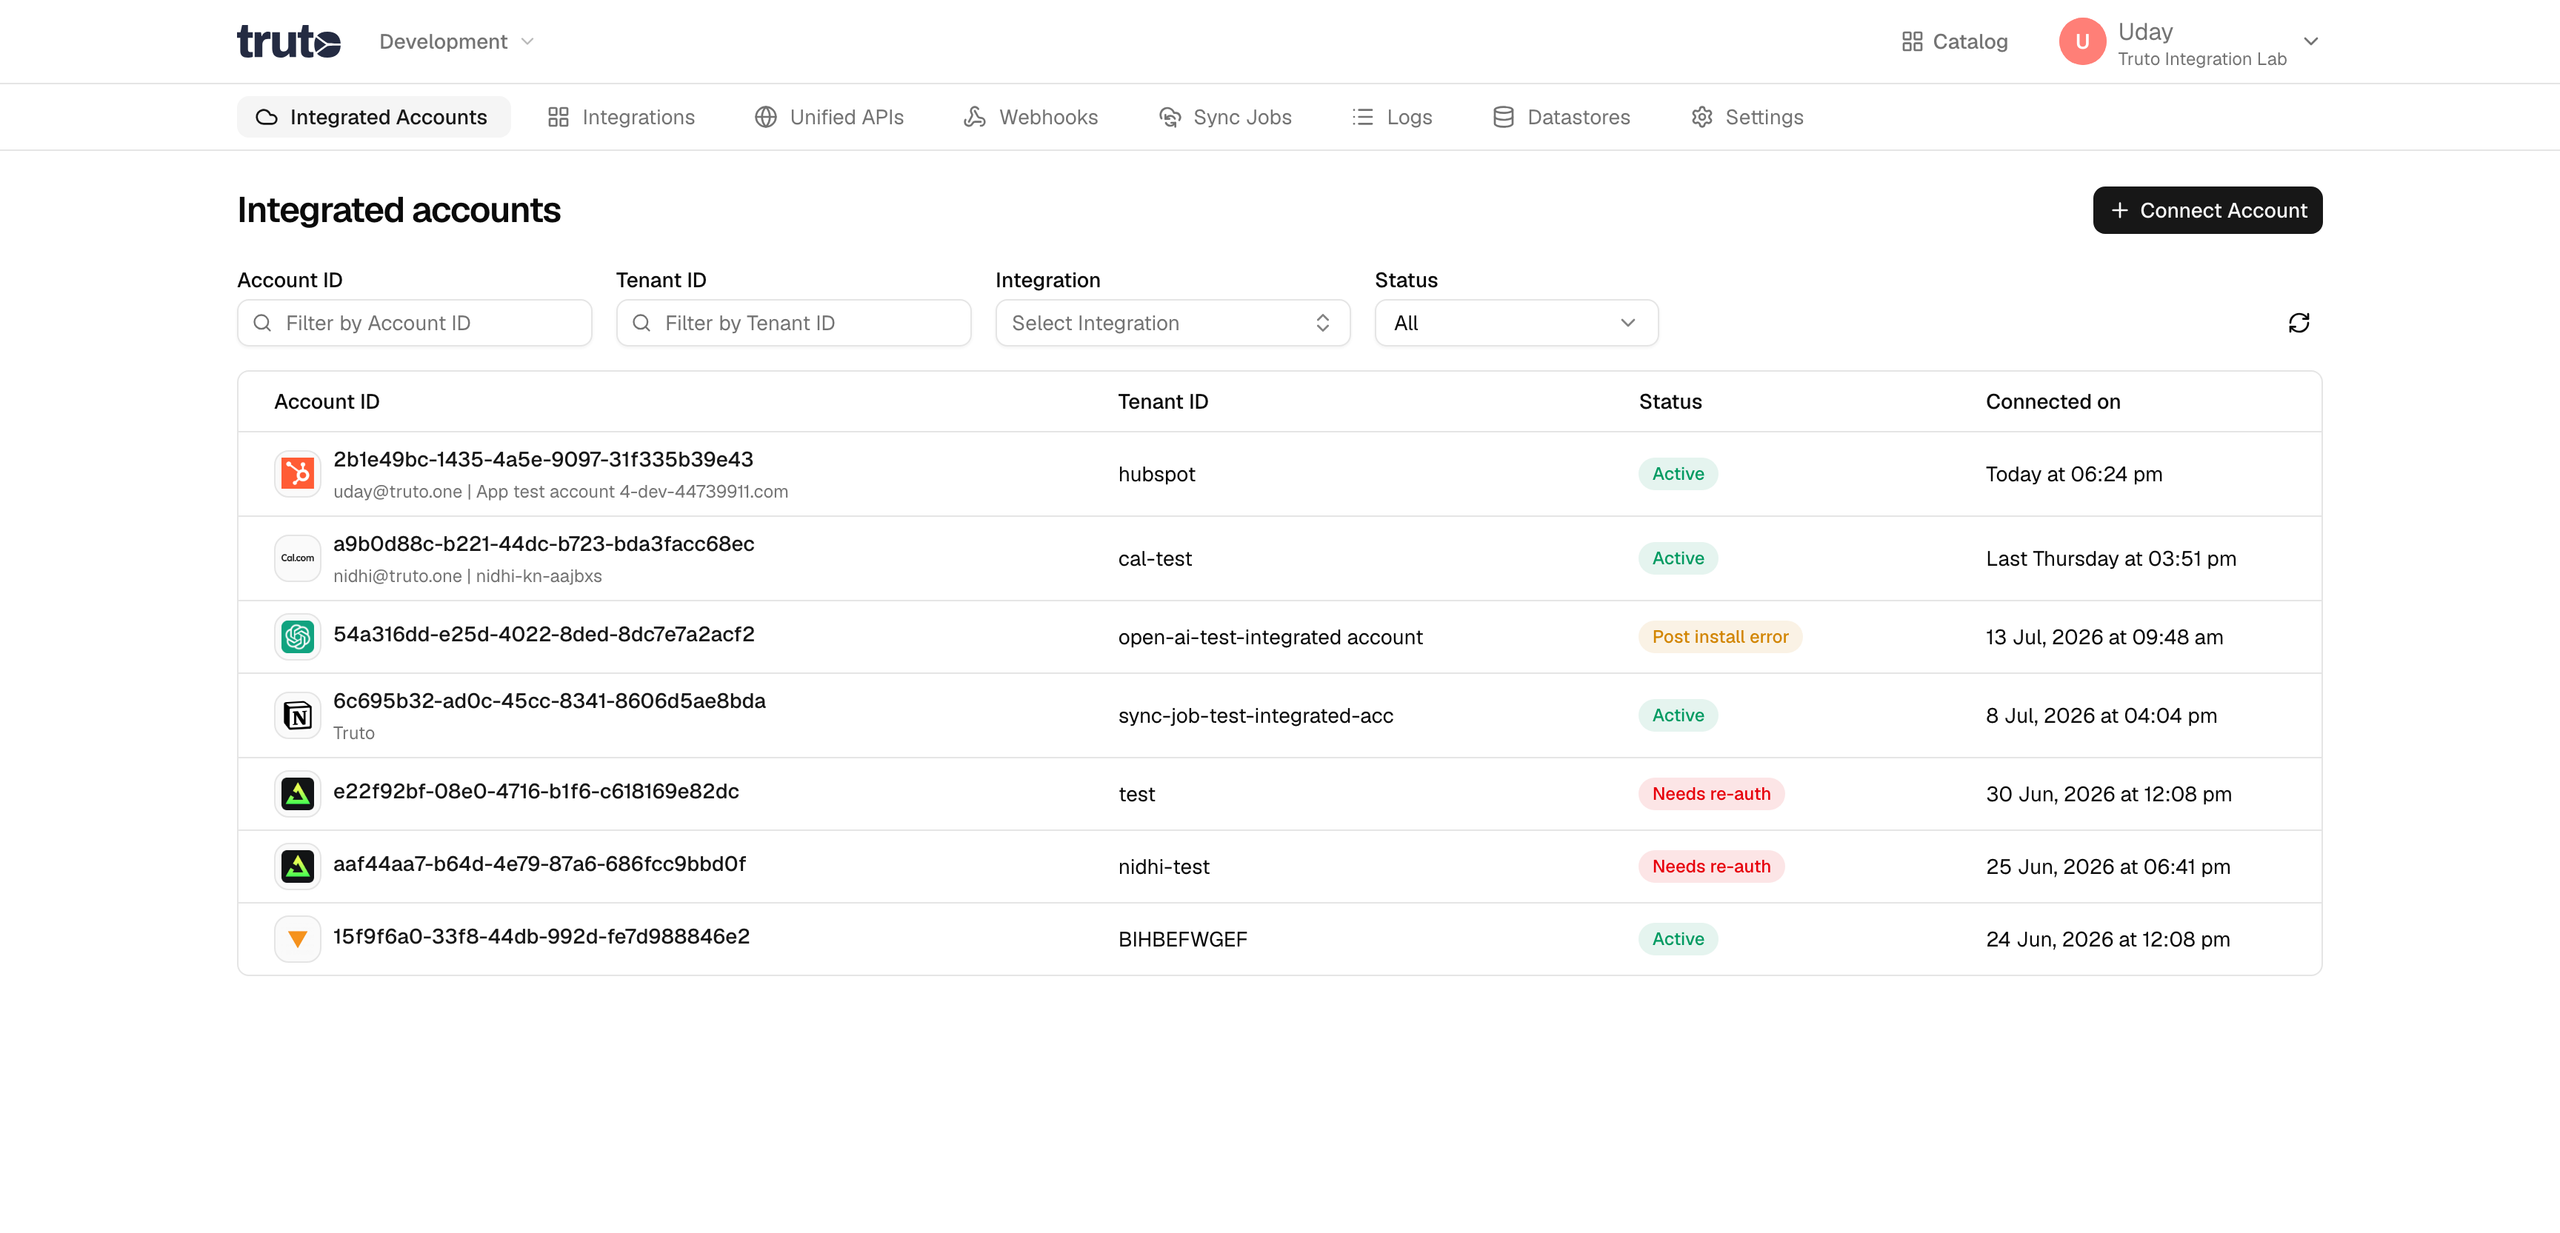Open the Sync Jobs tab
The width and height of the screenshot is (2560, 1233).
click(1225, 117)
